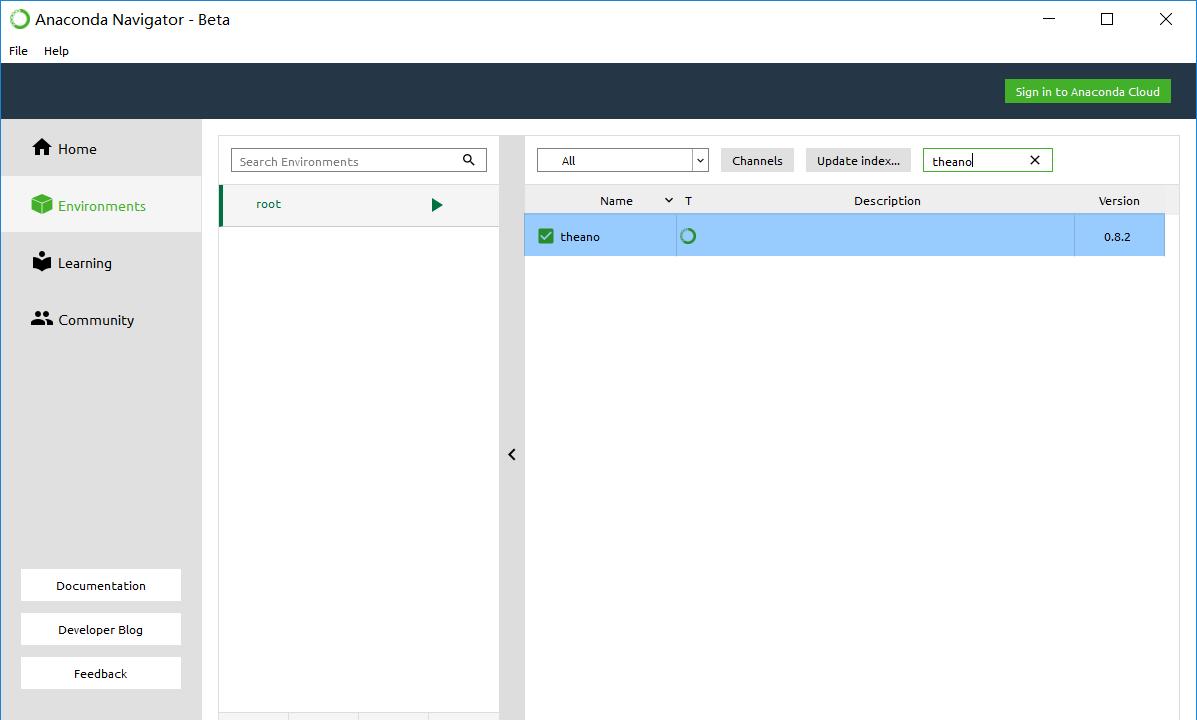The image size is (1197, 720).
Task: Open the Home section
Action: pos(102,148)
